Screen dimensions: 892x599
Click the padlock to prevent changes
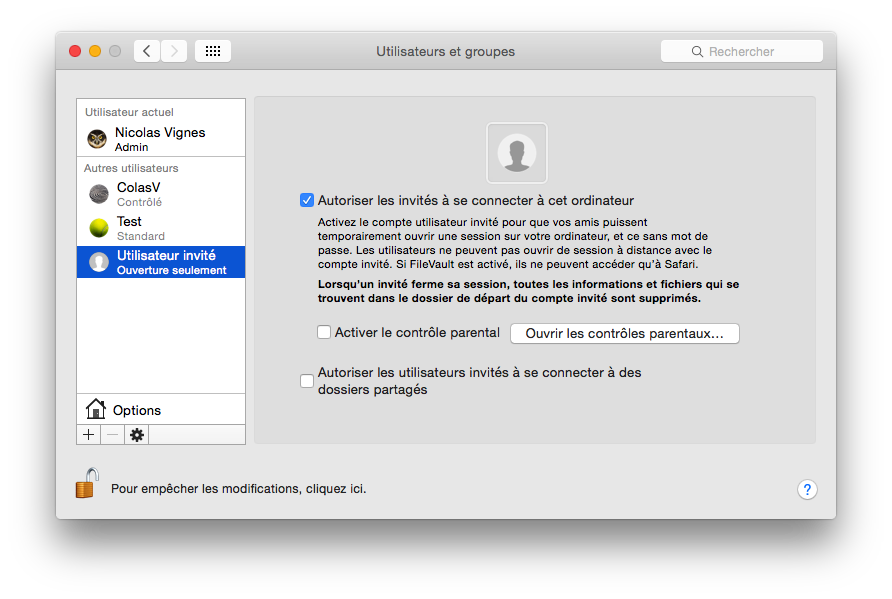[x=86, y=484]
